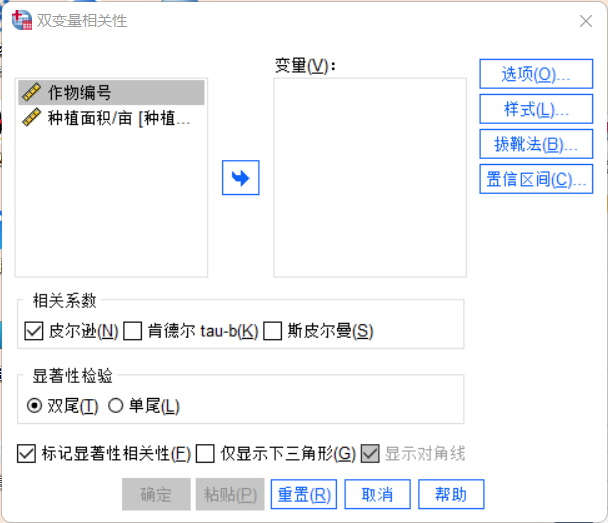Enable 仅显示下三角形(G) checkbox

click(x=205, y=454)
